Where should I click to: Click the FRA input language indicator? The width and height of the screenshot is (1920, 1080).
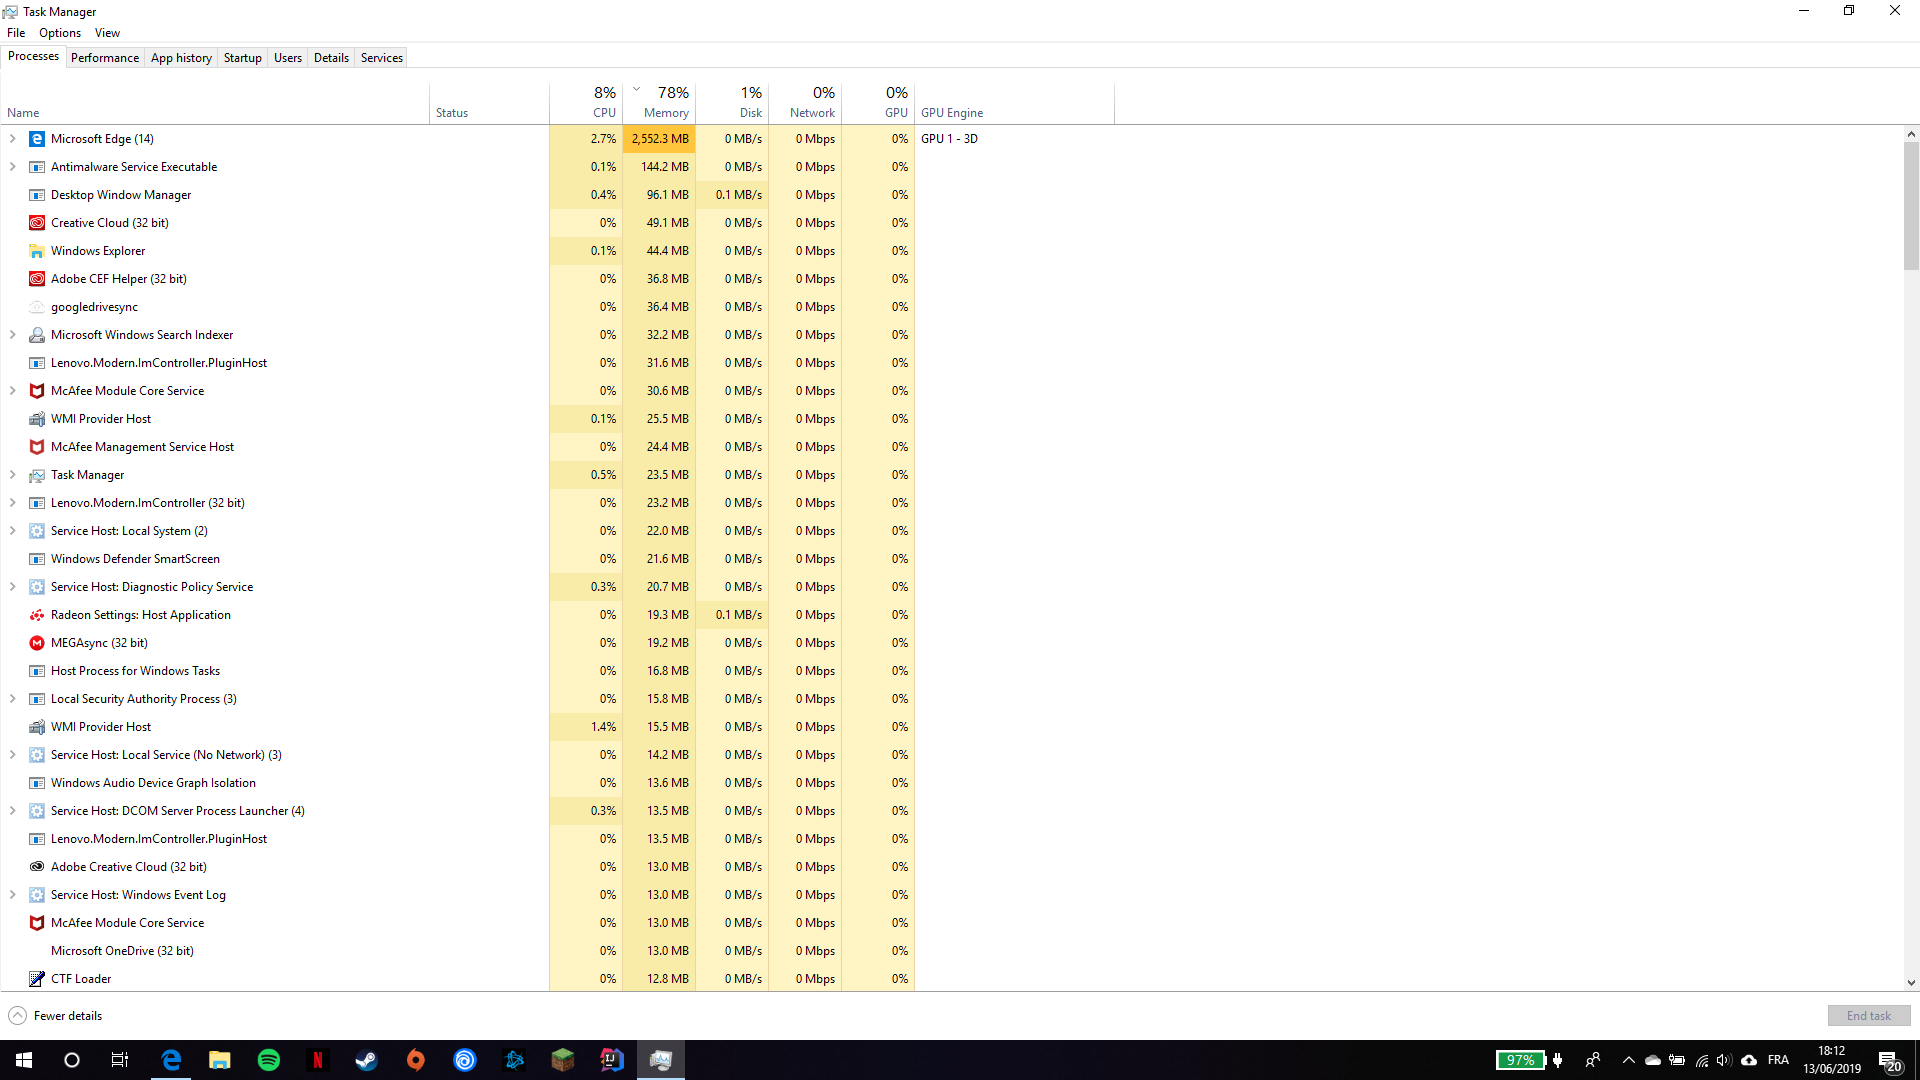pos(1778,1060)
